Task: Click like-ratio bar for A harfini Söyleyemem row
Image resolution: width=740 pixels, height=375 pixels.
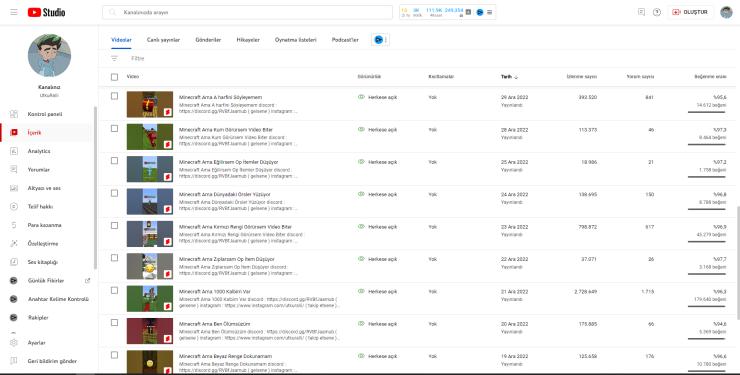Action: 706,112
